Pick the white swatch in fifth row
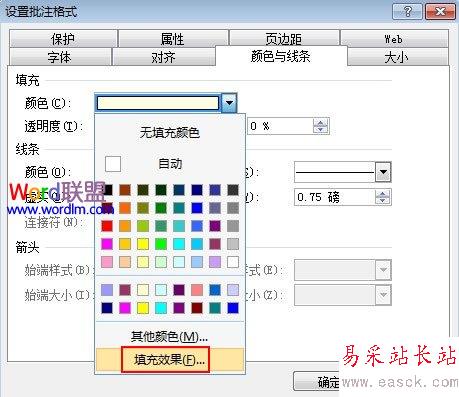 coord(233,262)
